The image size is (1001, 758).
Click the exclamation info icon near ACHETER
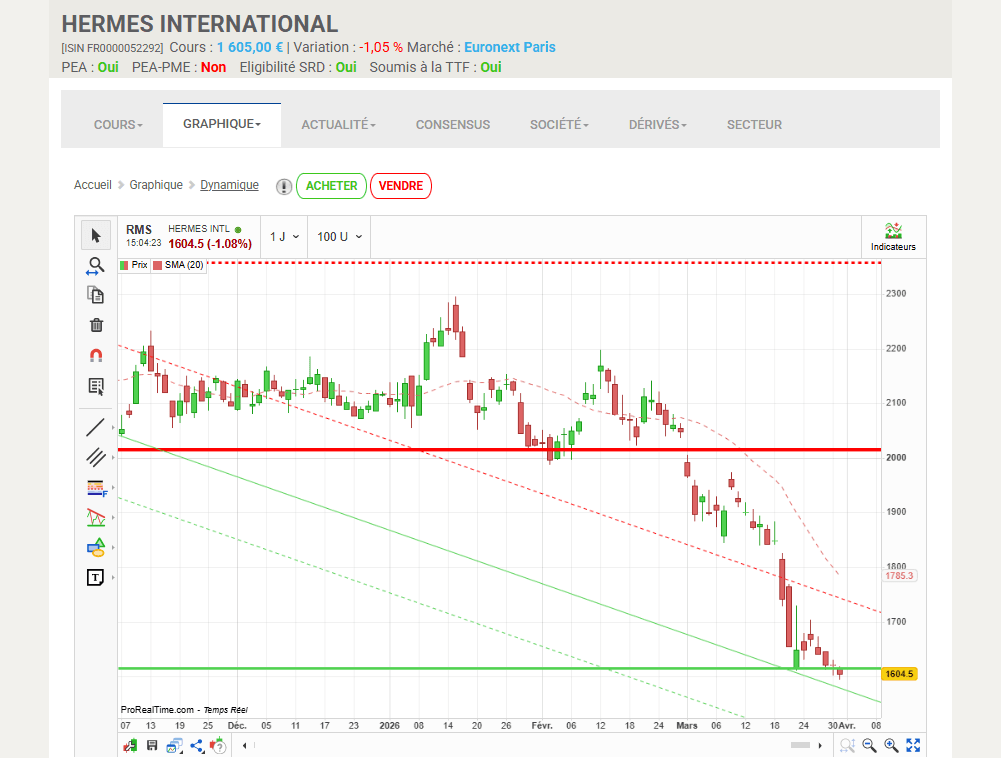(x=284, y=186)
